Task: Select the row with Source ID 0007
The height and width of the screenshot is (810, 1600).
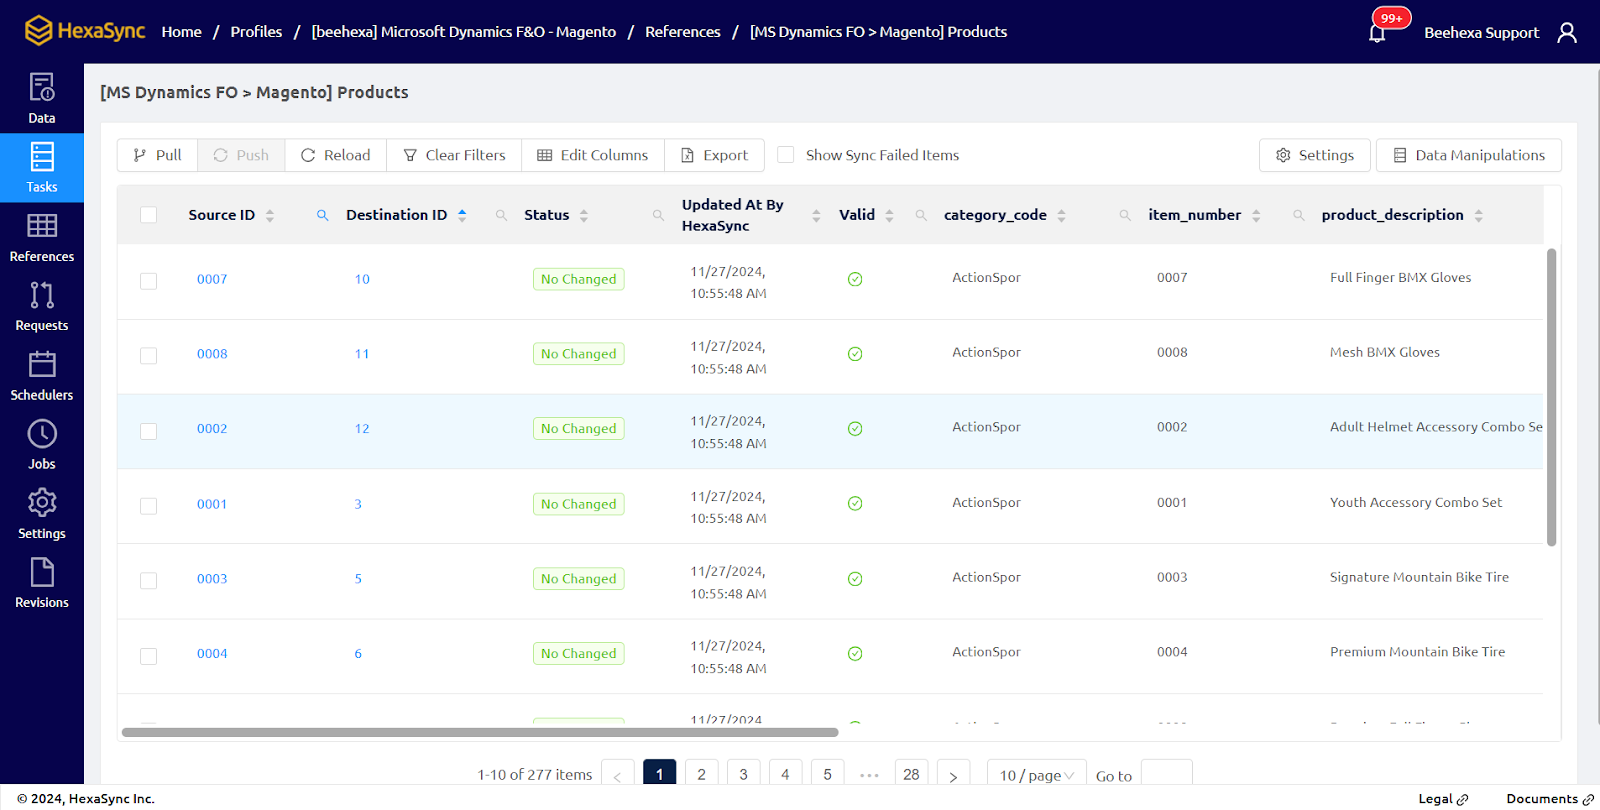Action: tap(149, 281)
